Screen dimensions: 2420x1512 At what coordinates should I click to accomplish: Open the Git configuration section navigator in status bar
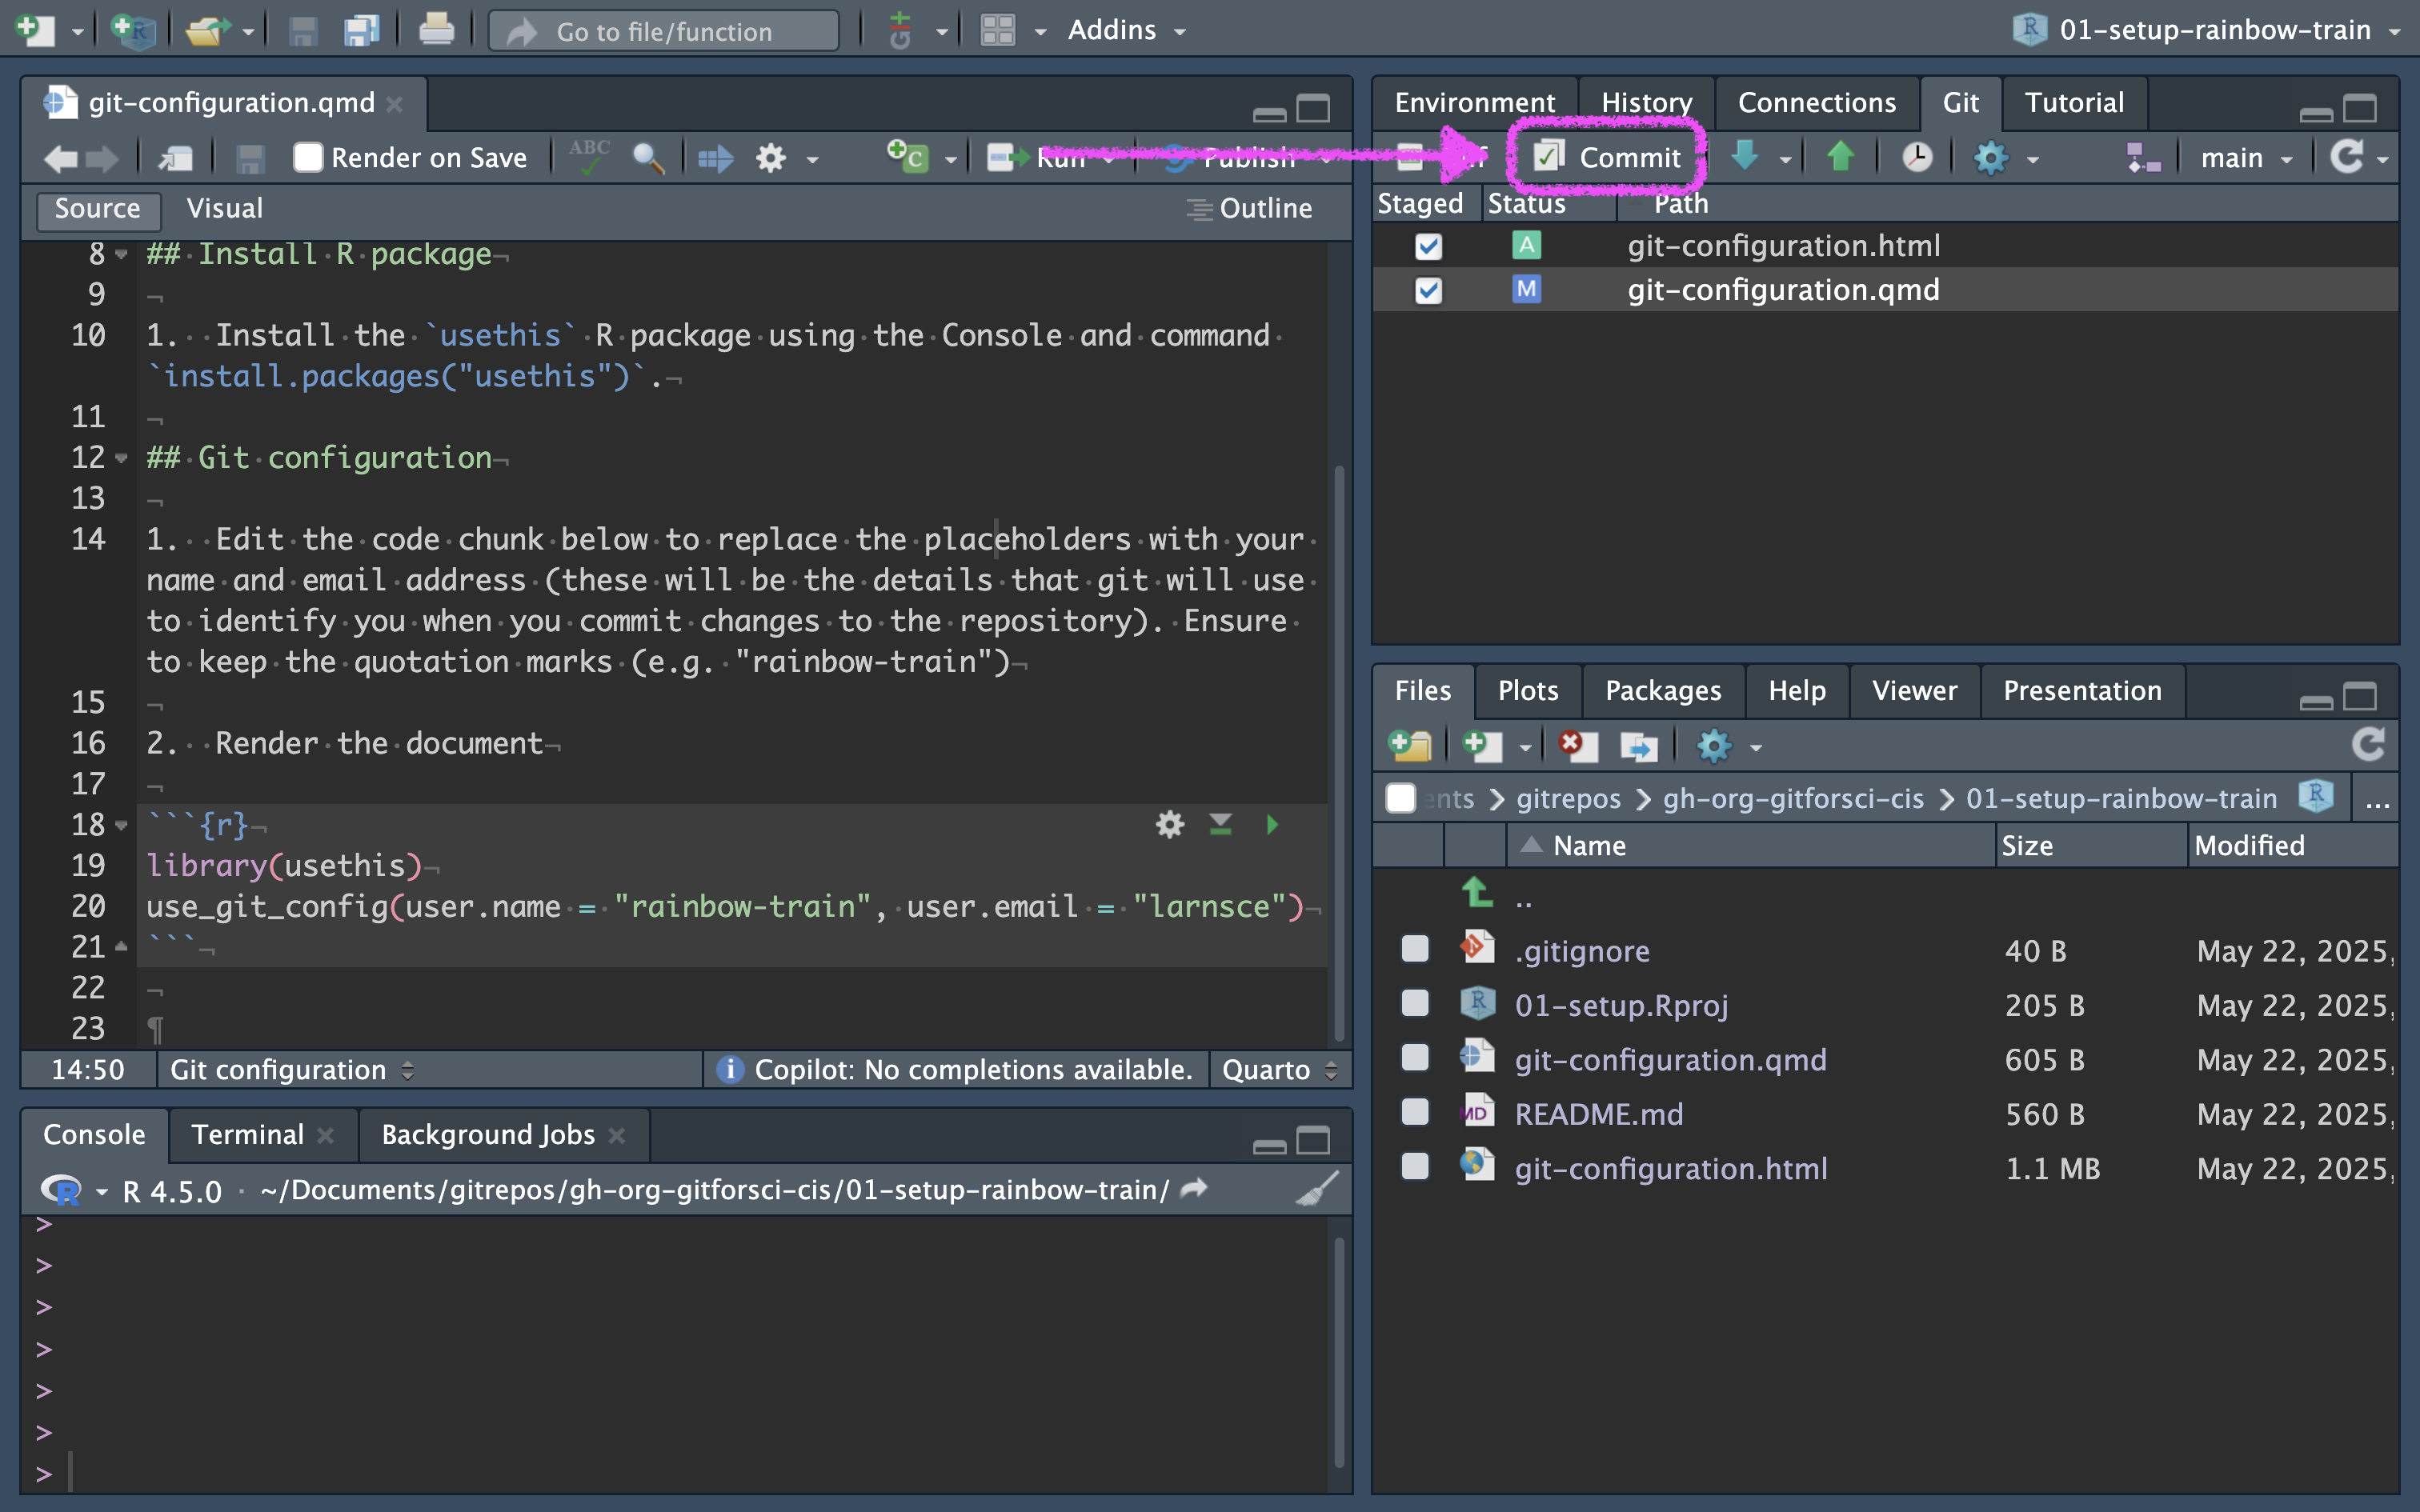(x=291, y=1069)
